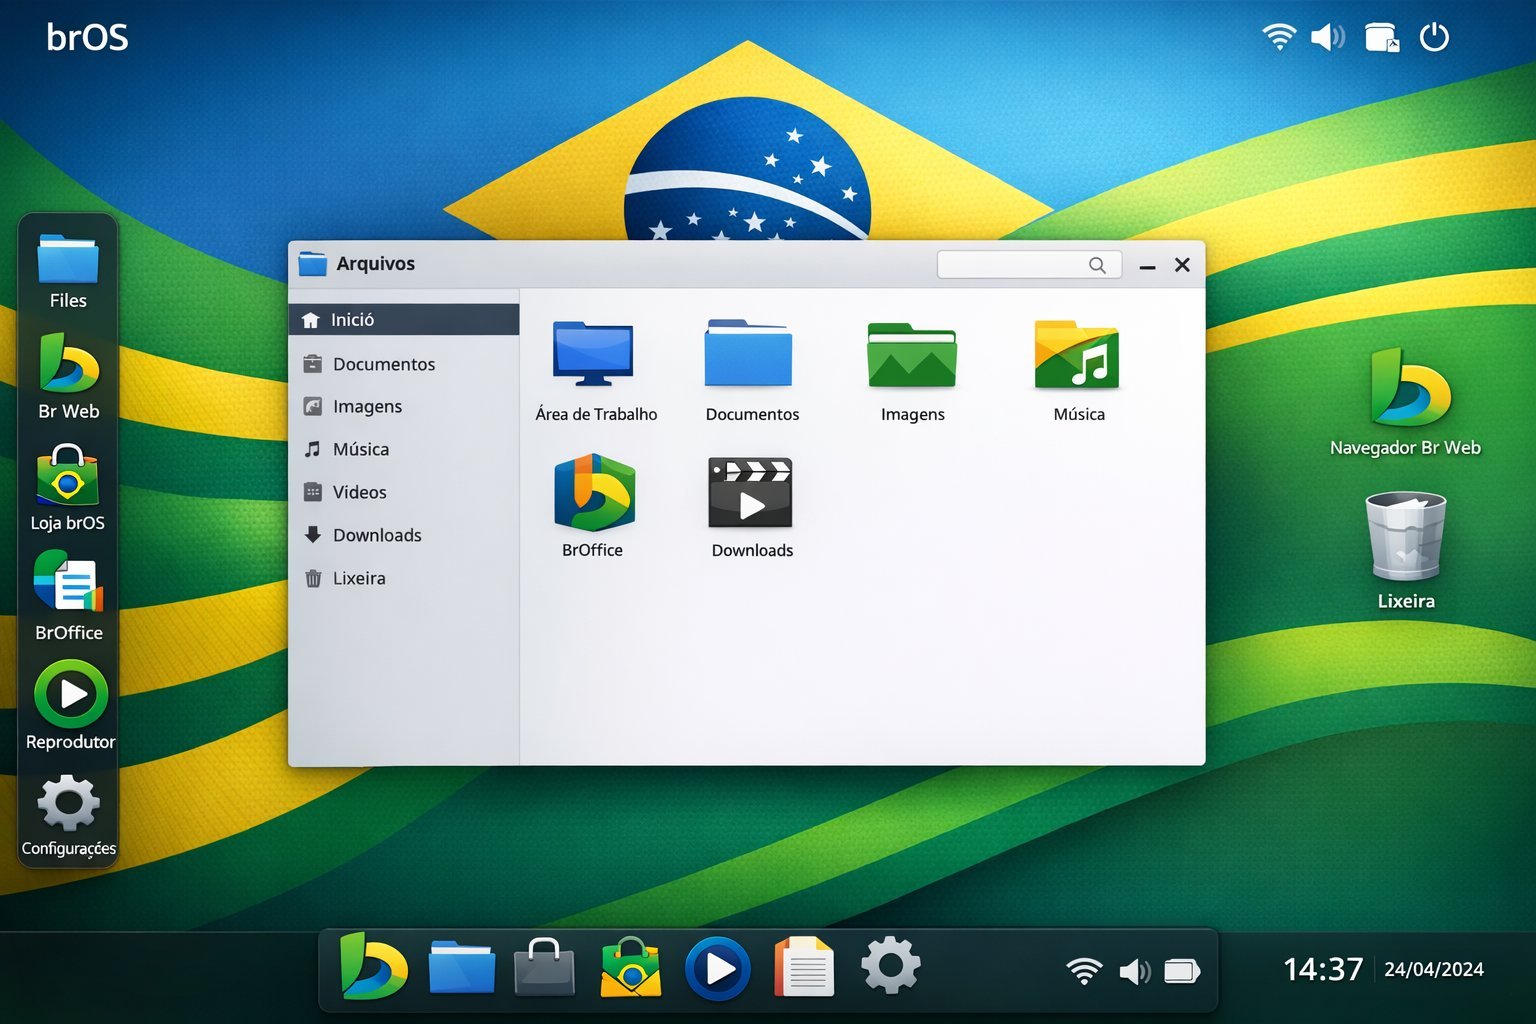Launch Br Web browser from the dock
The height and width of the screenshot is (1024, 1536).
(x=67, y=370)
